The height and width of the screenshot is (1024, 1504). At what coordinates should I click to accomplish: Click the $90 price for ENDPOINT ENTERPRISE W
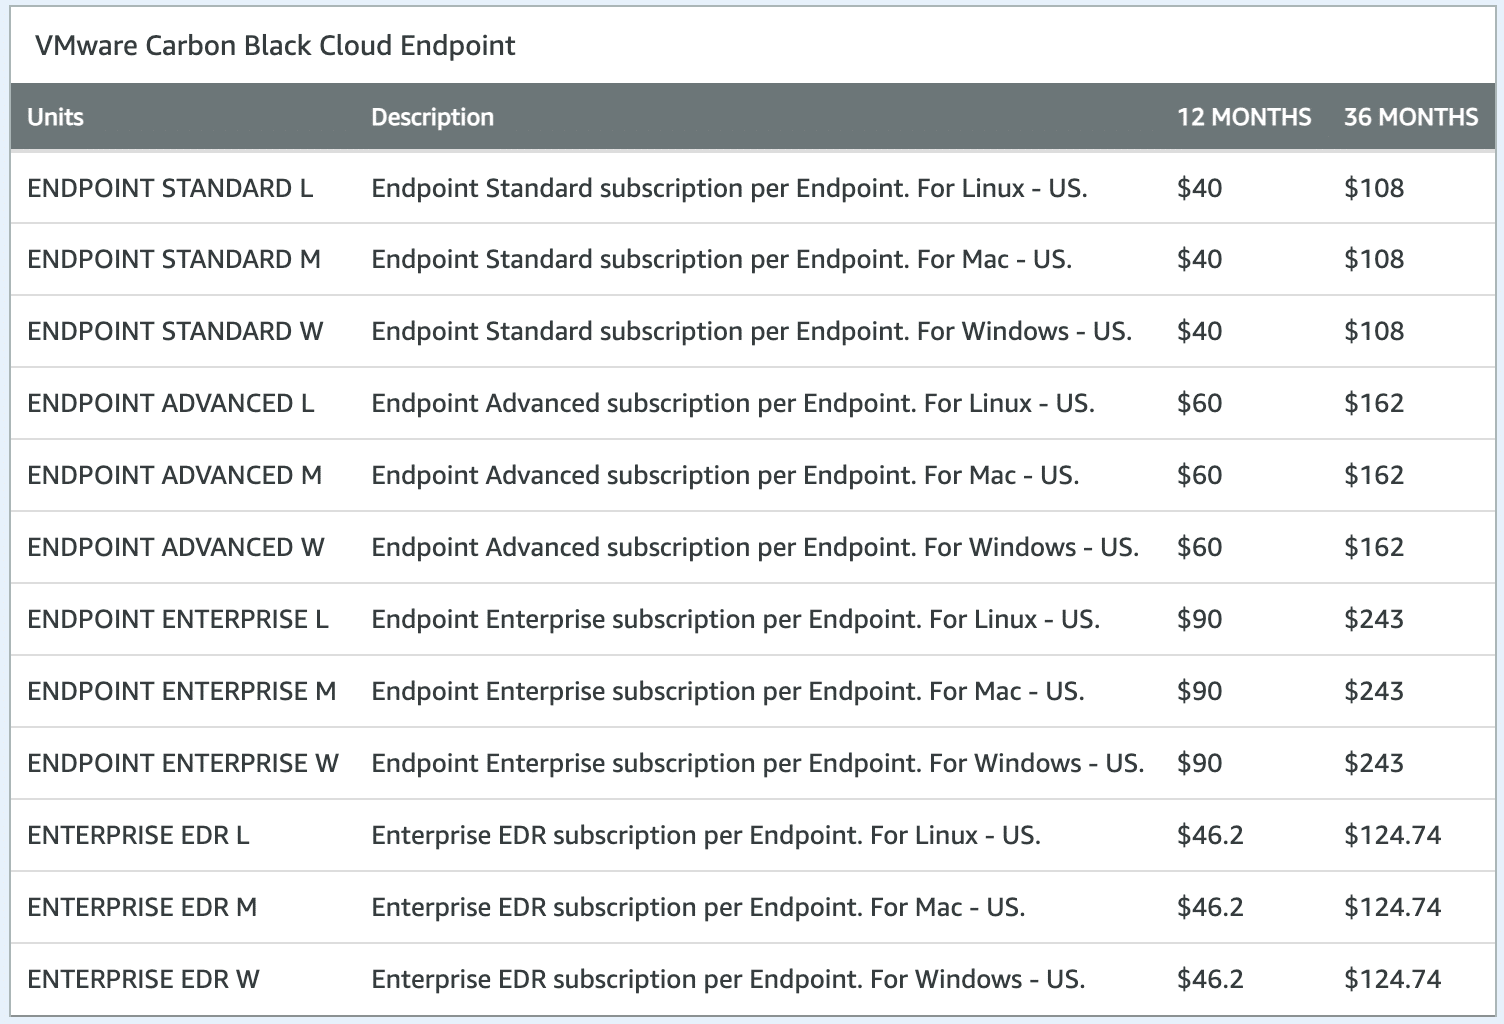click(1199, 764)
